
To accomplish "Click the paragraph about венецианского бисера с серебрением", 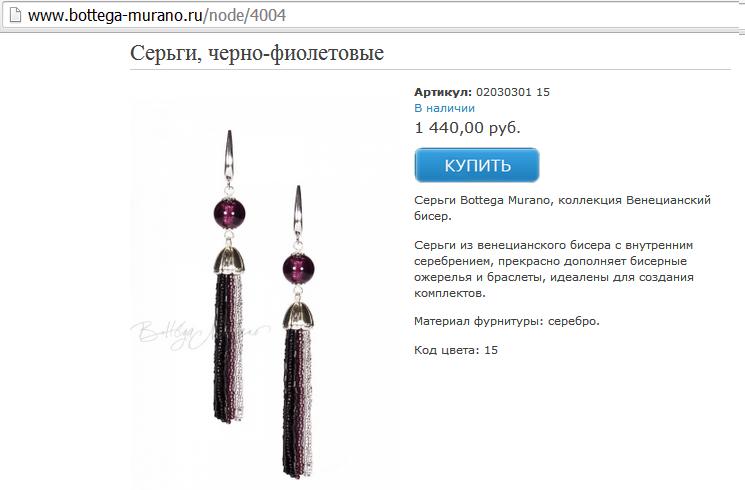I will click(554, 269).
